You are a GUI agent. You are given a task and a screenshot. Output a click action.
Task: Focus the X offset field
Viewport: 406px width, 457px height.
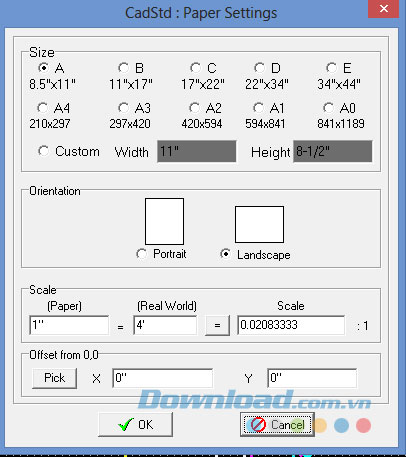(163, 378)
